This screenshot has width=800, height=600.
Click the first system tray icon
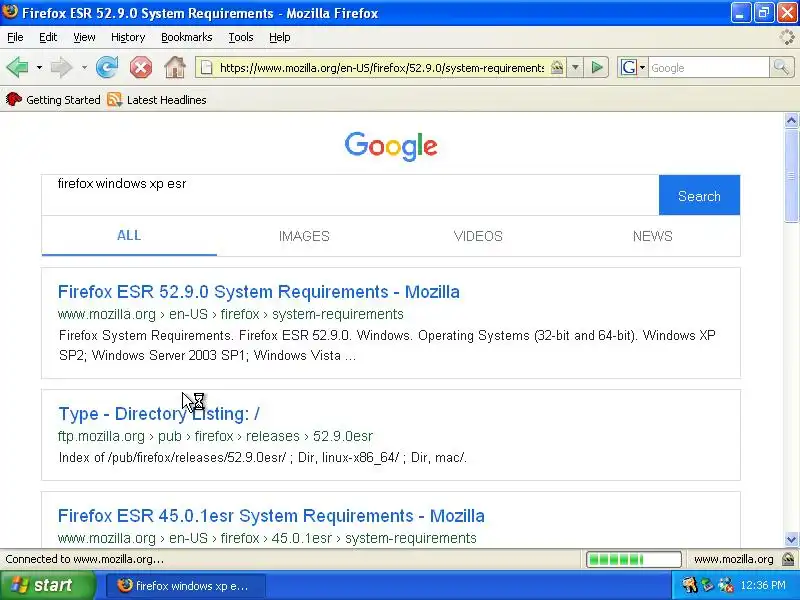(689, 585)
